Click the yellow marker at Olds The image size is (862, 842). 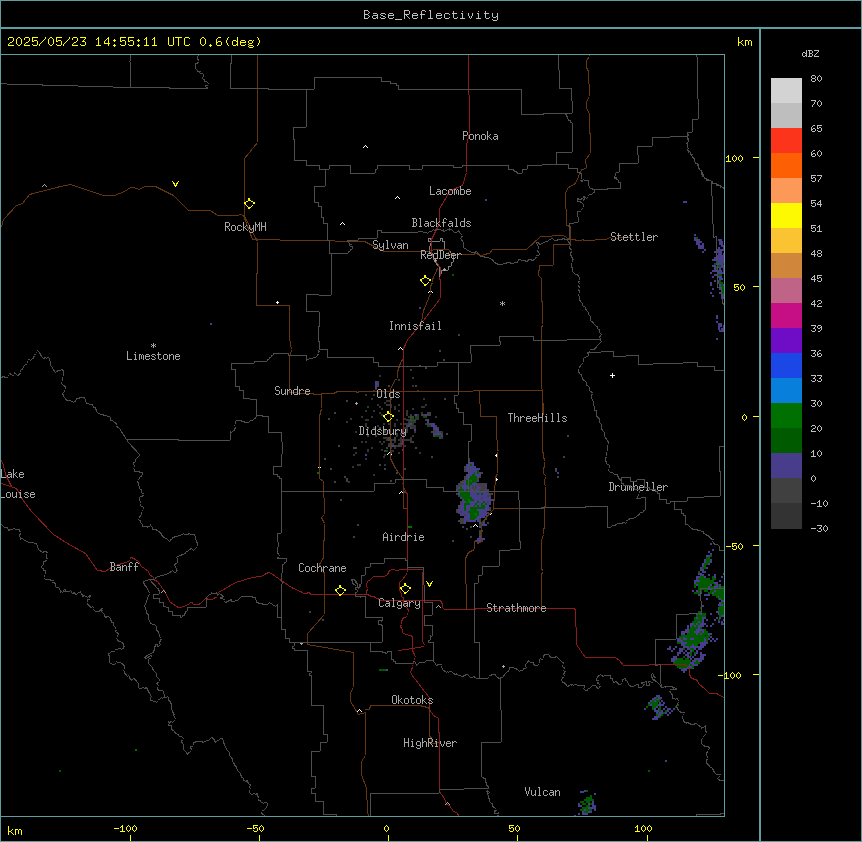388,417
